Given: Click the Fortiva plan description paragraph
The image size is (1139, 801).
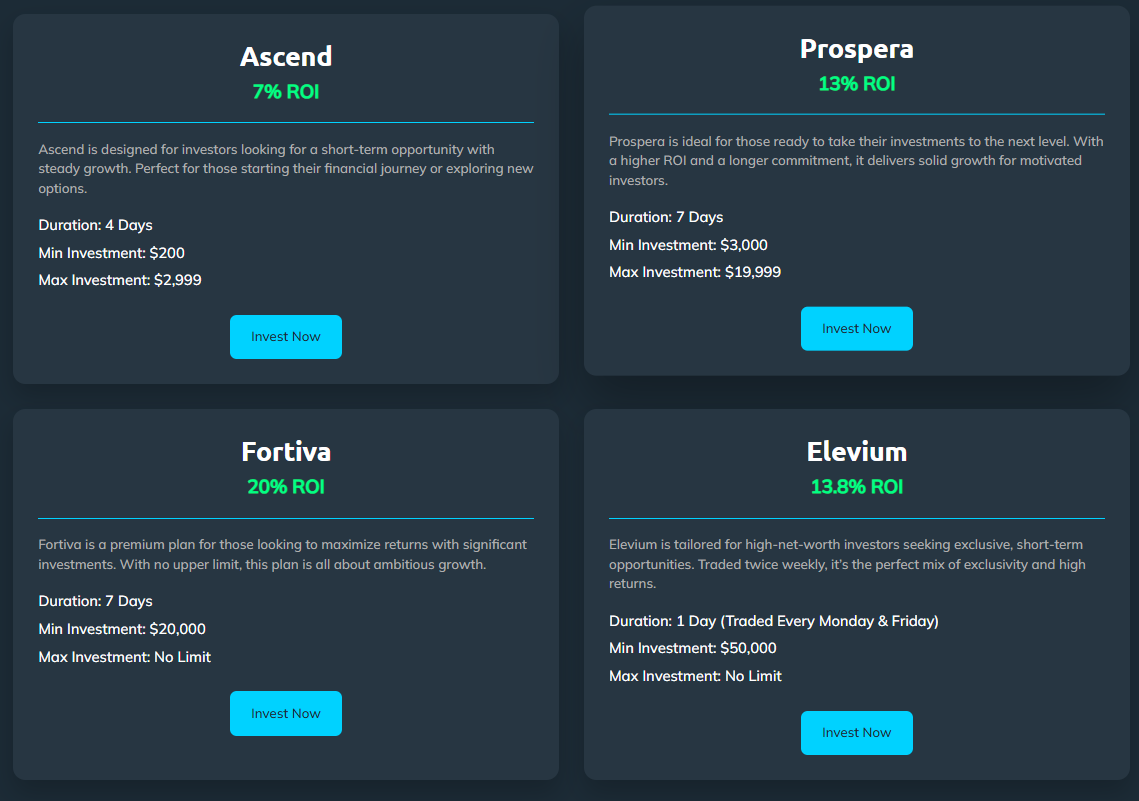Looking at the screenshot, I should point(283,555).
